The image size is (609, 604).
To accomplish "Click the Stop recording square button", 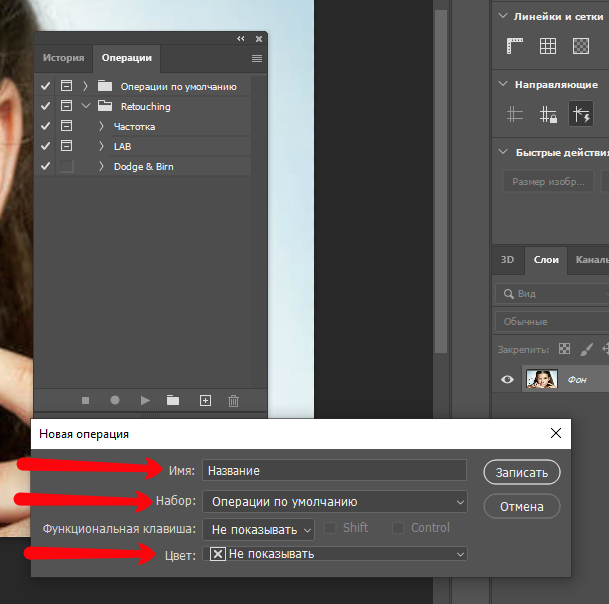I will 85,400.
